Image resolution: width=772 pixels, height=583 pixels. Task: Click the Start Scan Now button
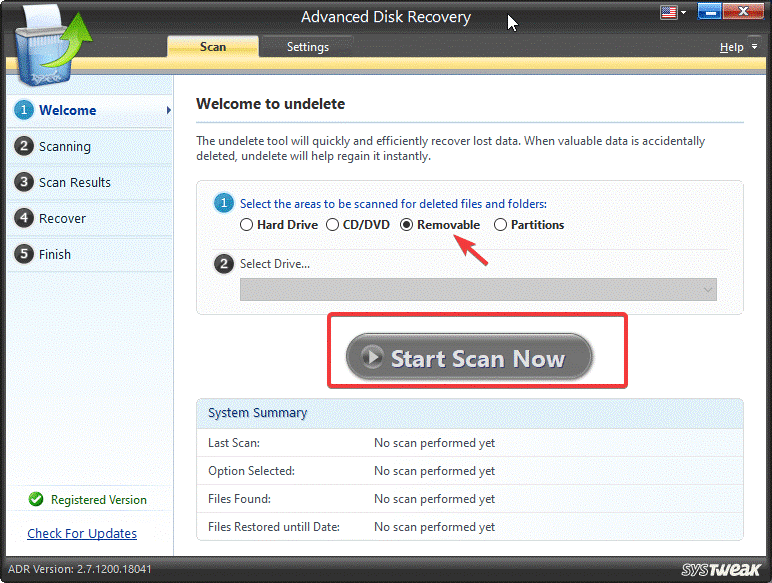point(469,357)
